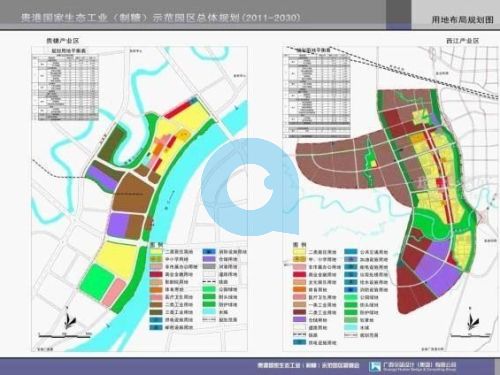Pick the orange swatch in right map legend
Image resolution: width=500 pixels, height=375 pixels.
pyautogui.click(x=299, y=290)
